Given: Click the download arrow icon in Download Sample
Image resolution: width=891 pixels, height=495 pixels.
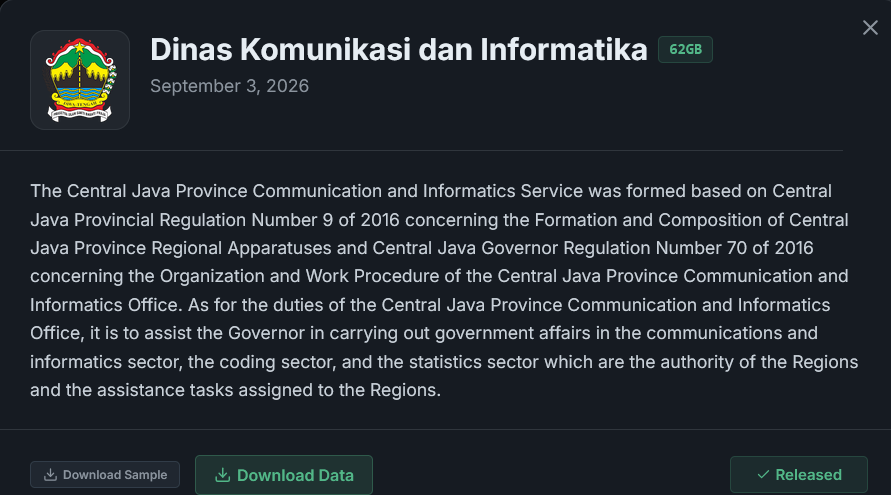Looking at the screenshot, I should [51, 475].
